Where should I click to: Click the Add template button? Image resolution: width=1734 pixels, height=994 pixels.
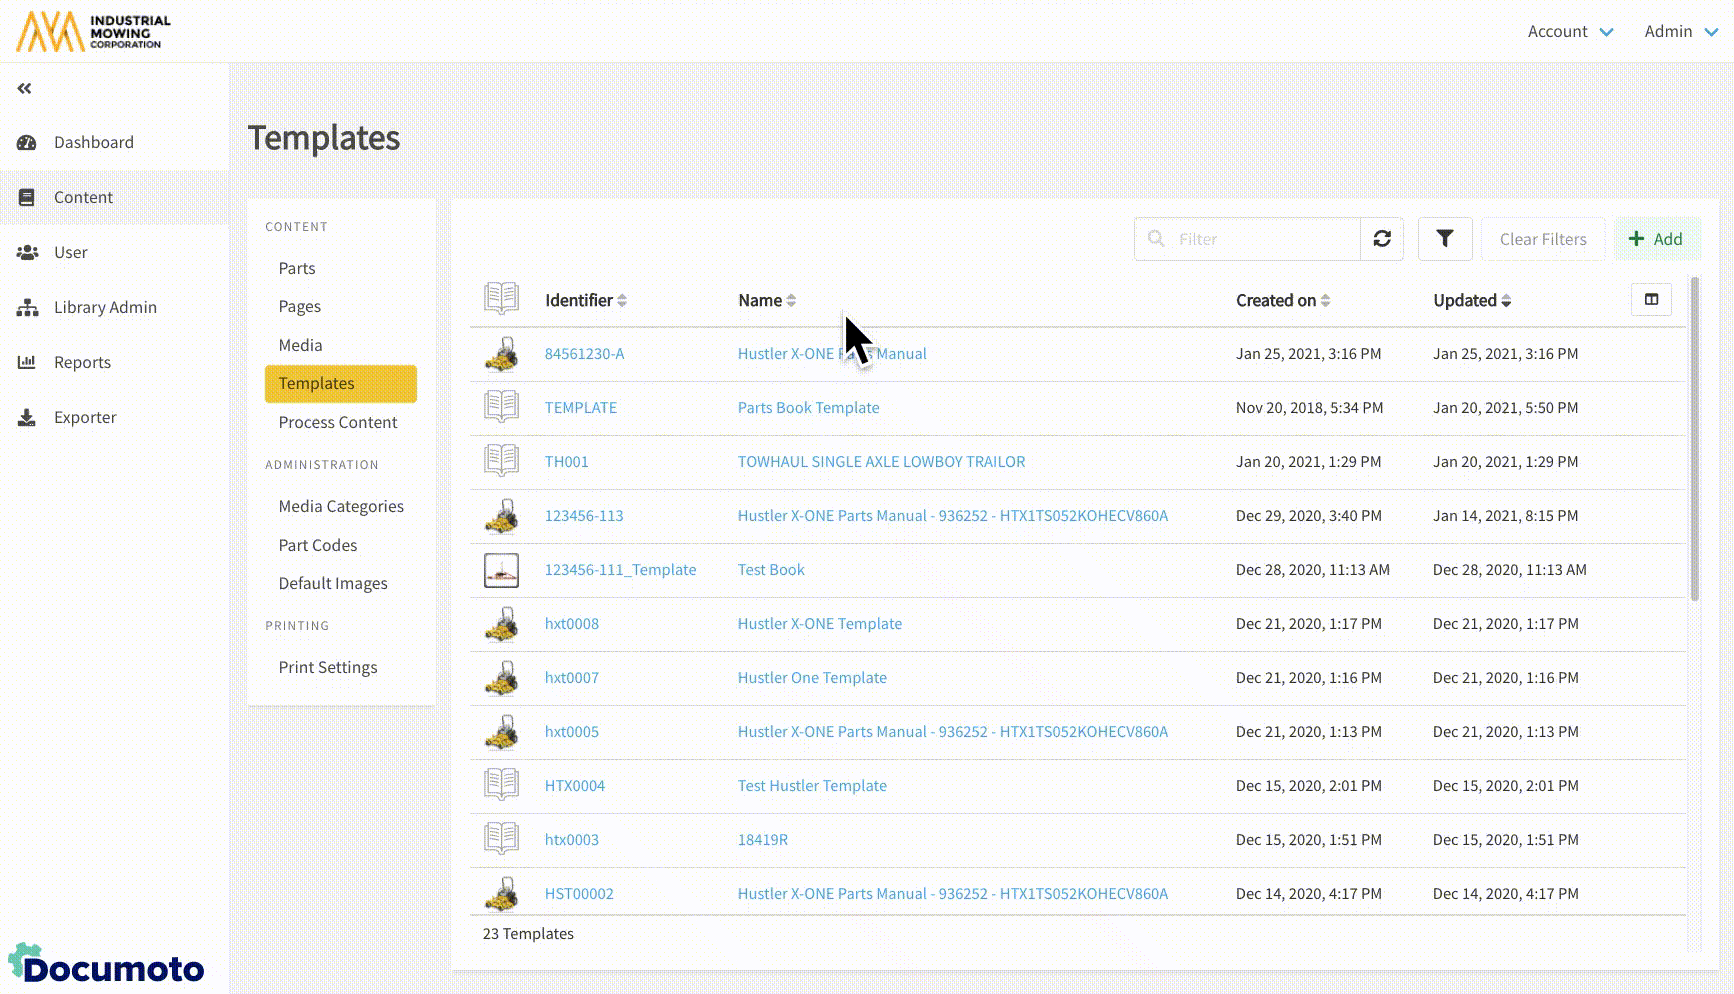1656,239
